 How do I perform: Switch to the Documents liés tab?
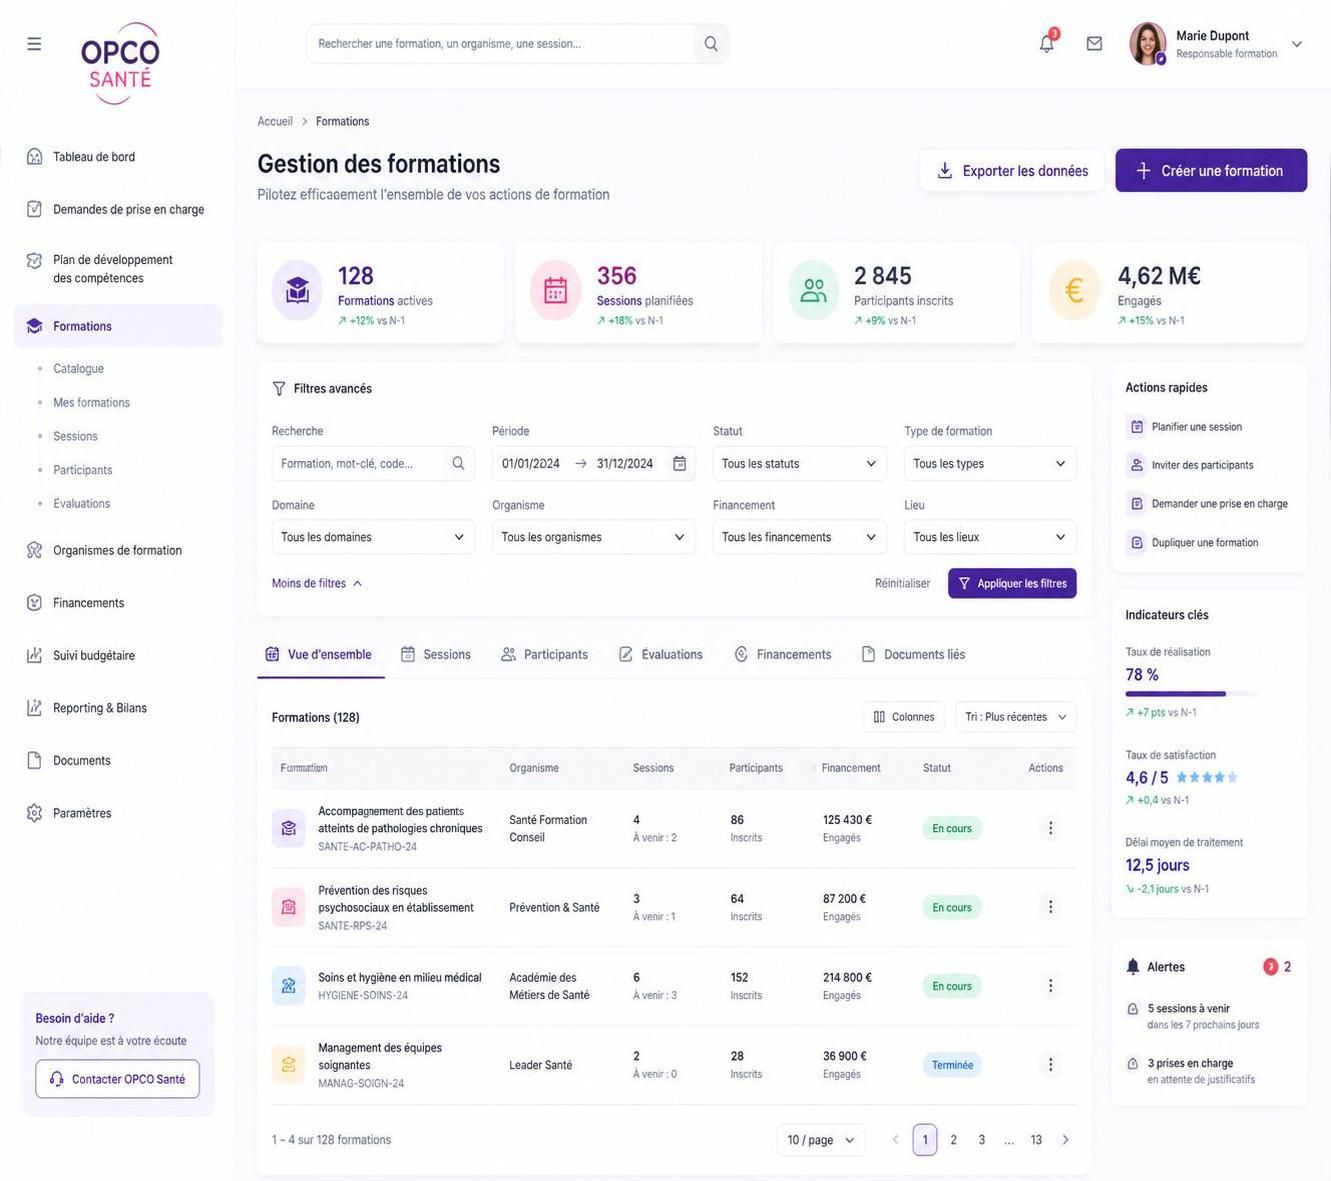tap(913, 655)
